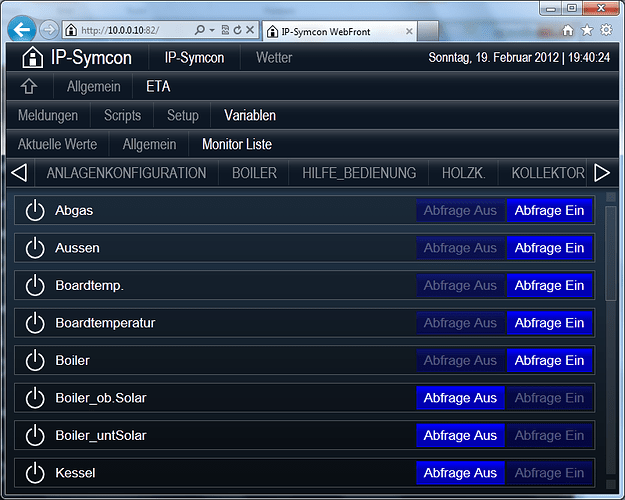Click the up-arrow navigation icon beside Allgemein
Screen dimensions: 625x500
[x=29, y=86]
